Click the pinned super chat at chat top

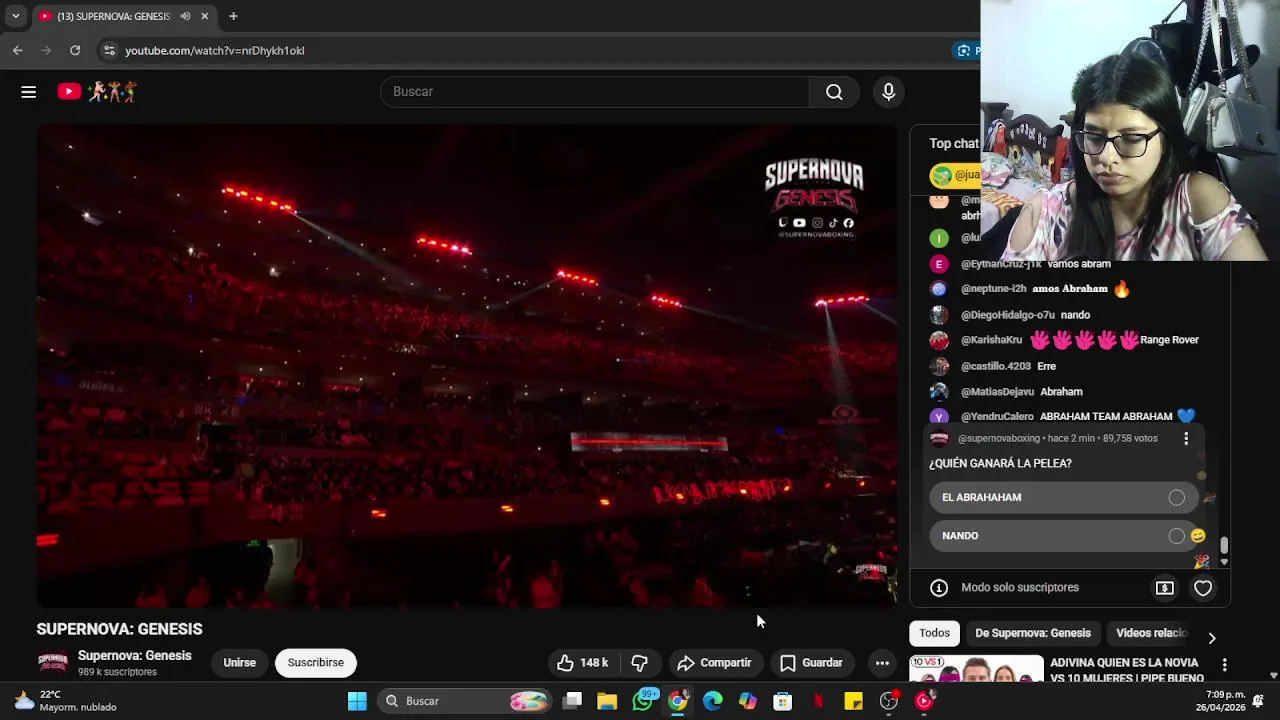955,175
